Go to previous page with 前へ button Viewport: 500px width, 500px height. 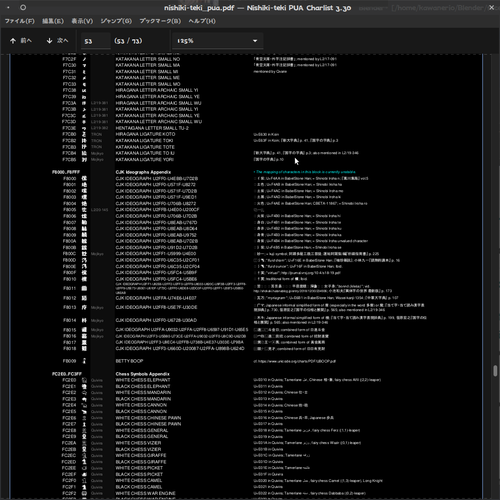pos(21,41)
